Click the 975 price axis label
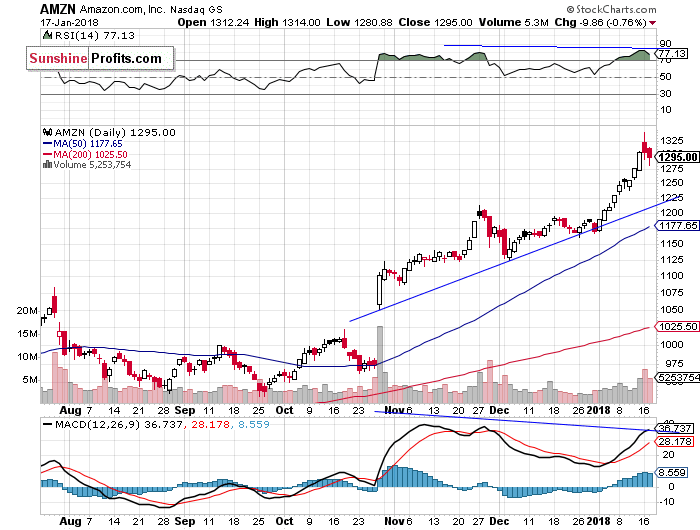This screenshot has width=700, height=530. tap(674, 363)
